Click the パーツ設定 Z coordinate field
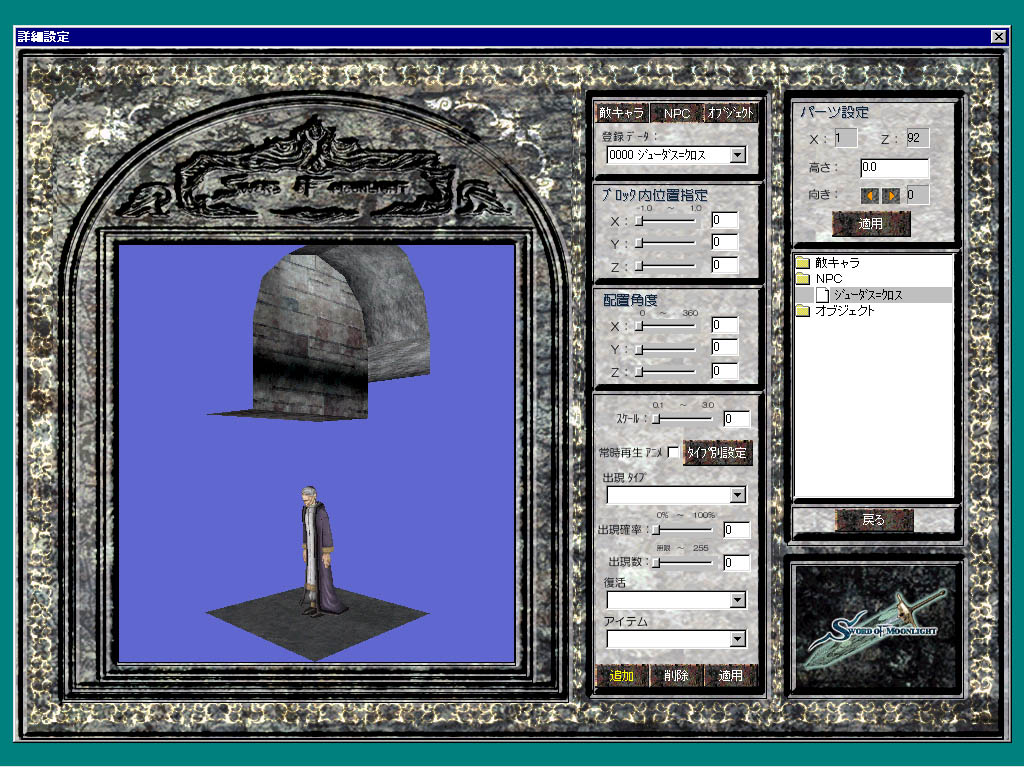The height and width of the screenshot is (768, 1024). click(x=918, y=138)
